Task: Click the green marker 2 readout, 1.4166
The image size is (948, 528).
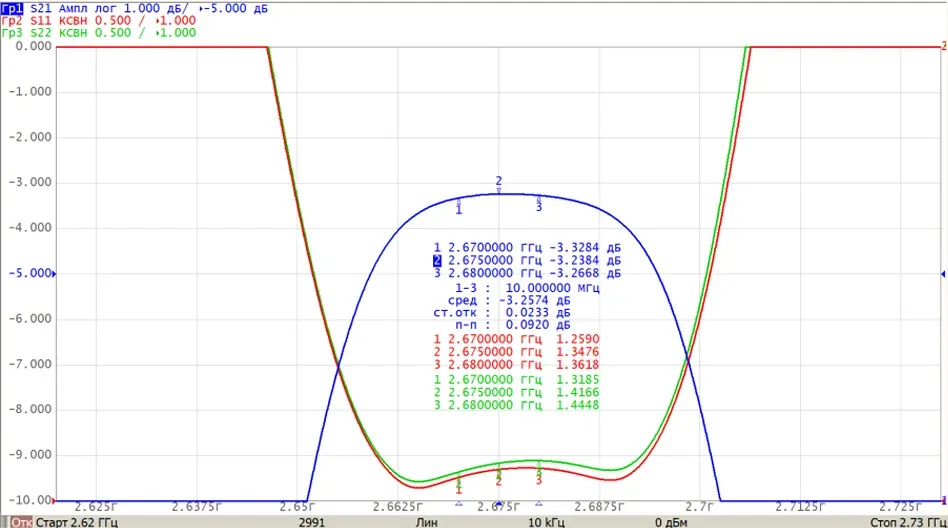Action: click(516, 393)
